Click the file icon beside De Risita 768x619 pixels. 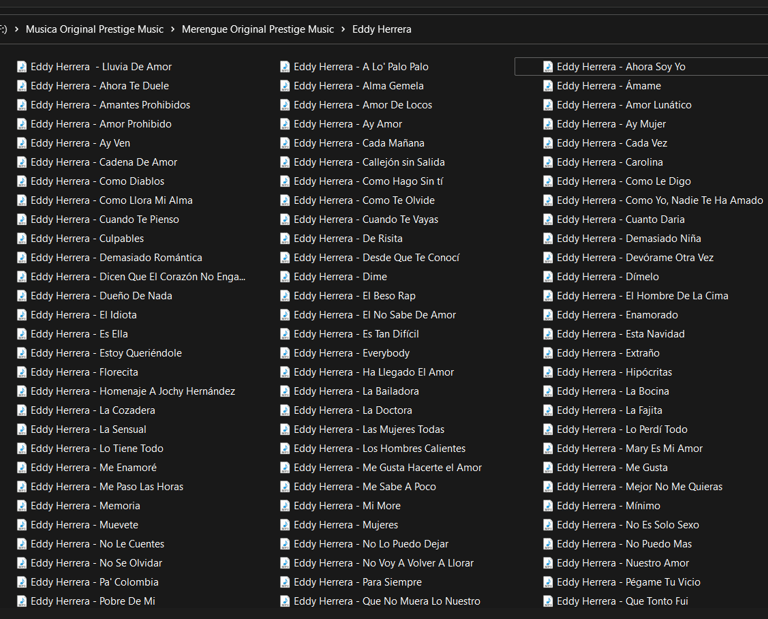[285, 238]
